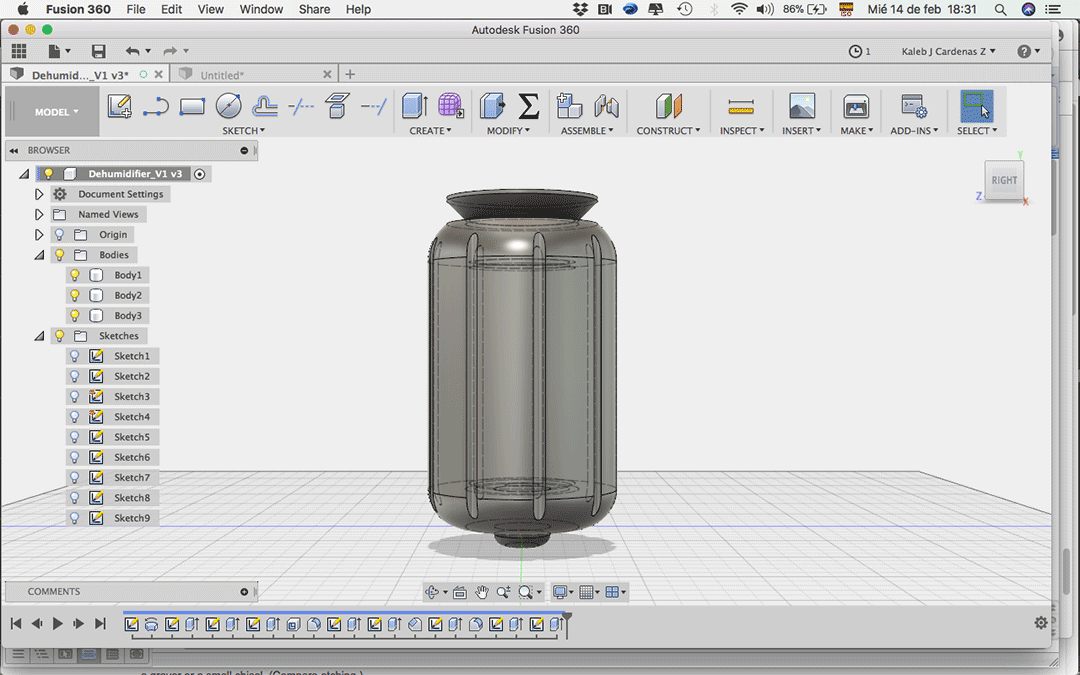The height and width of the screenshot is (675, 1080).
Task: Switch to the Untitled tab
Action: 222,75
